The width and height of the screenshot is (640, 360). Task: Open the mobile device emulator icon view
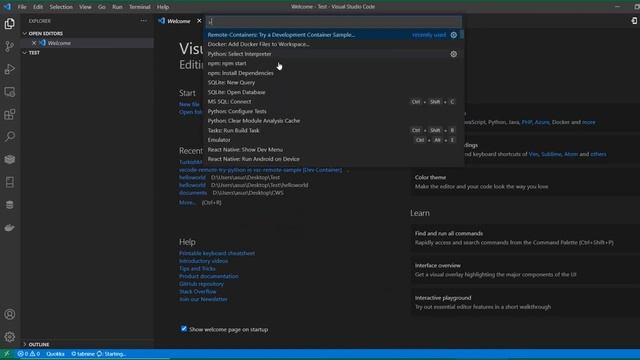10,182
